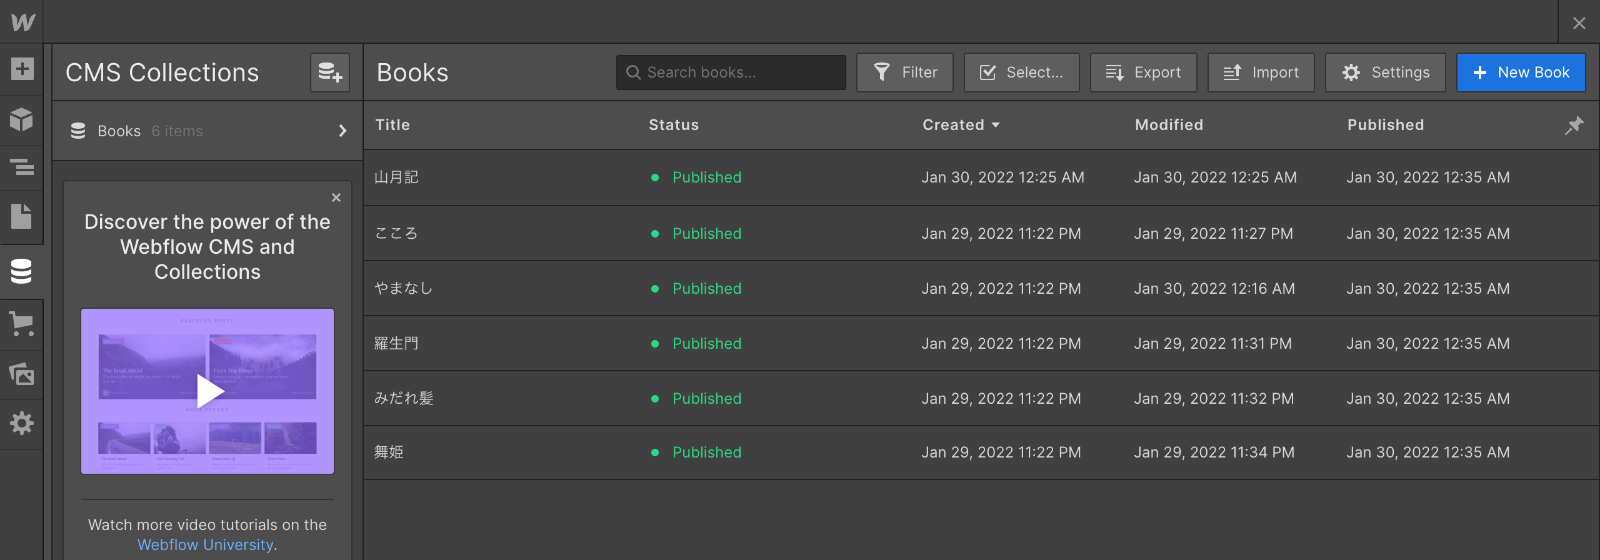Image resolution: width=1600 pixels, height=560 pixels.
Task: Click the New Book button
Action: click(1521, 73)
